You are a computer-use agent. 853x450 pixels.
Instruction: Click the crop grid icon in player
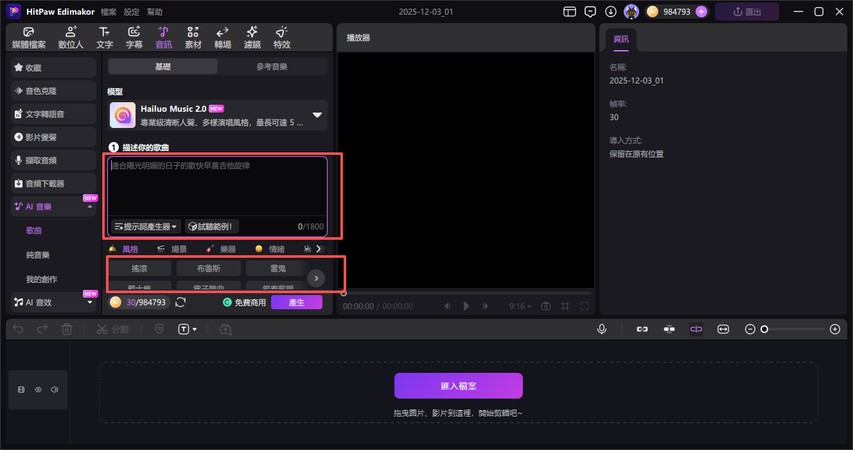tap(565, 306)
